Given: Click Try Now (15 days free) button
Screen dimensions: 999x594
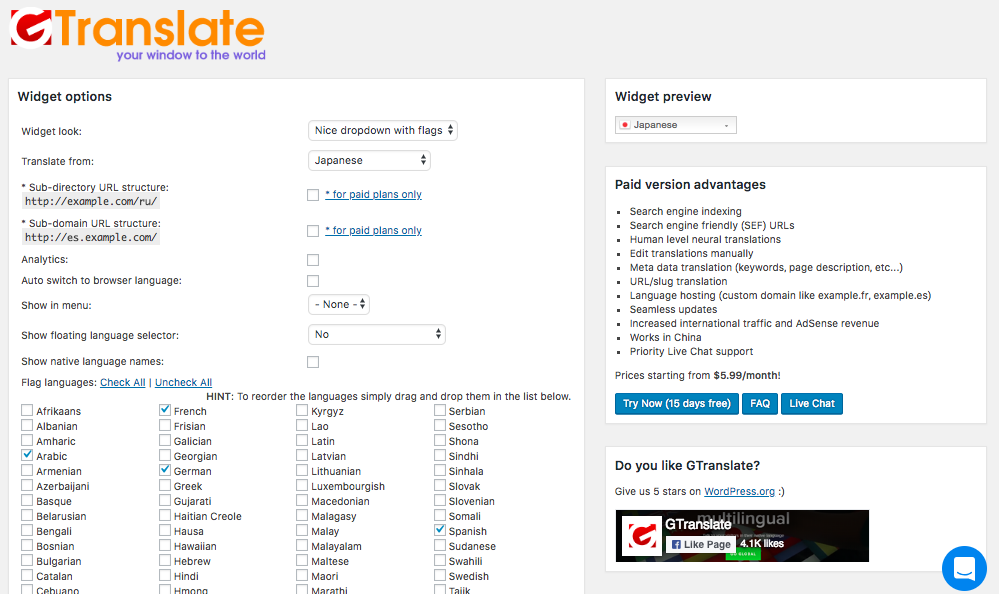Looking at the screenshot, I should click(677, 403).
